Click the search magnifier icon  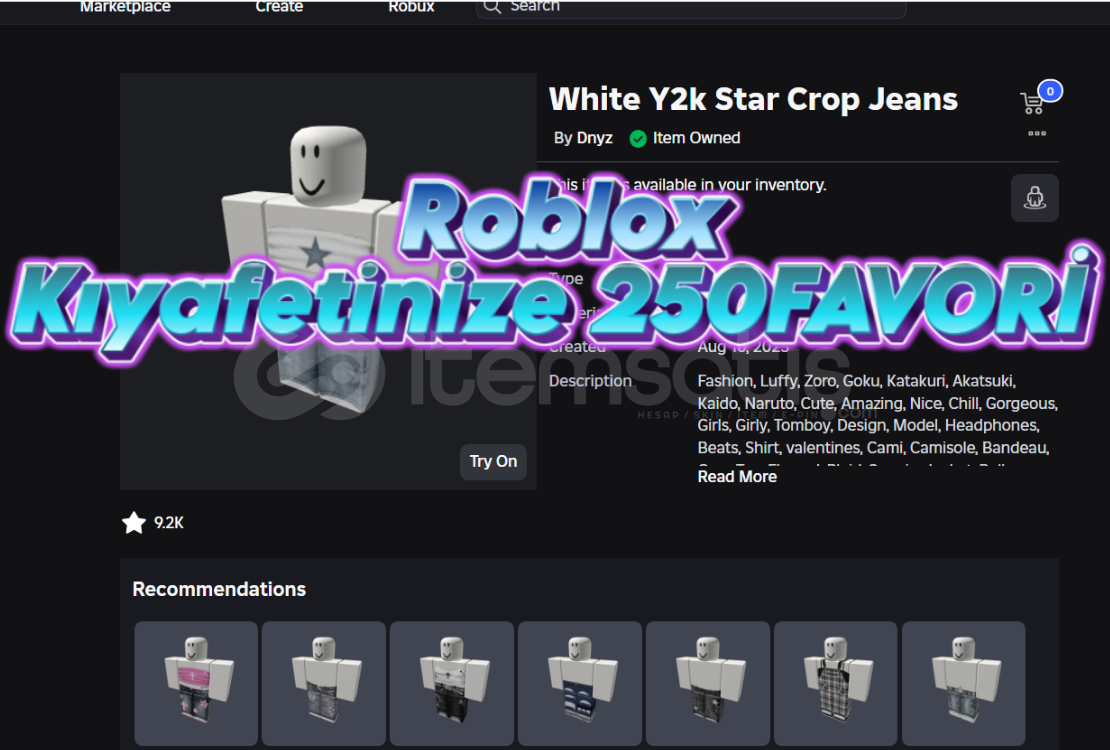(x=492, y=6)
